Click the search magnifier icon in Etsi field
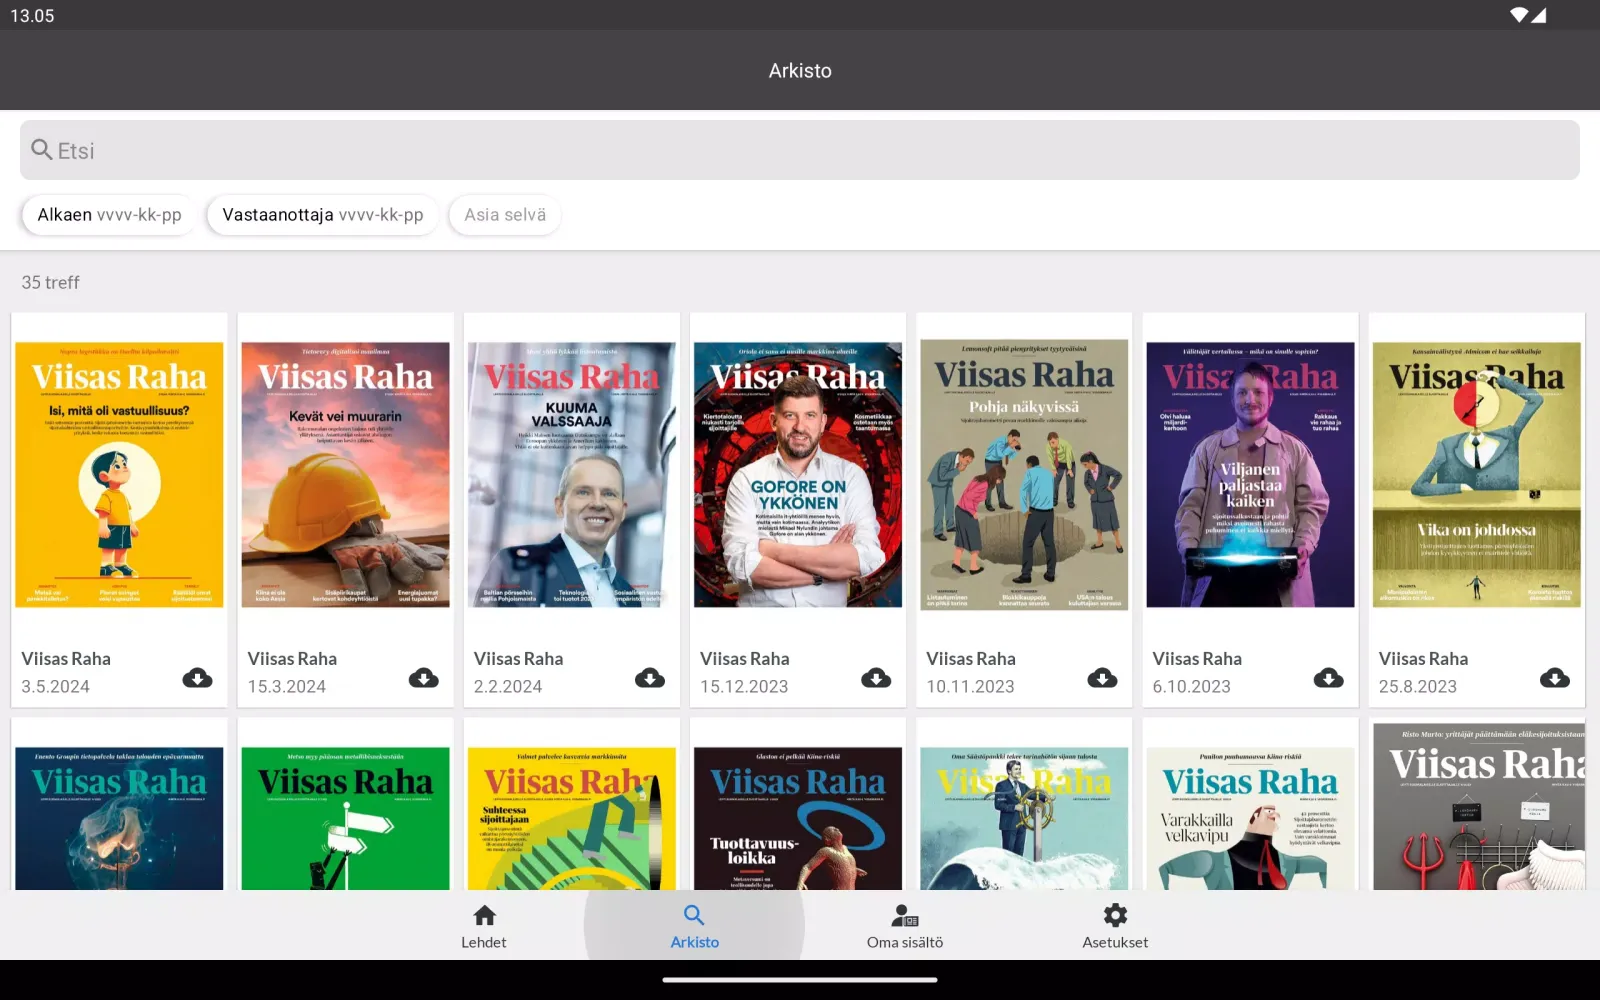 click(42, 150)
